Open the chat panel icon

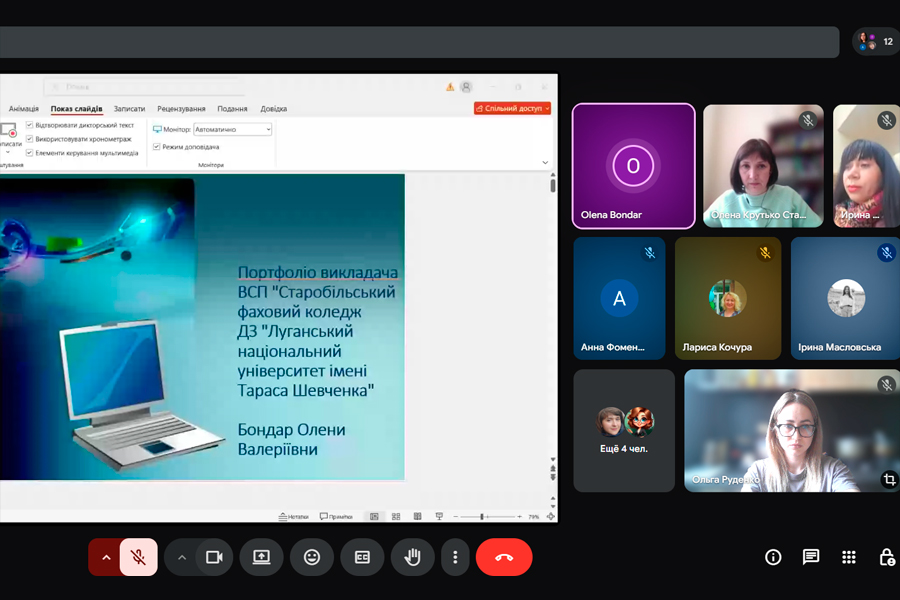click(811, 557)
